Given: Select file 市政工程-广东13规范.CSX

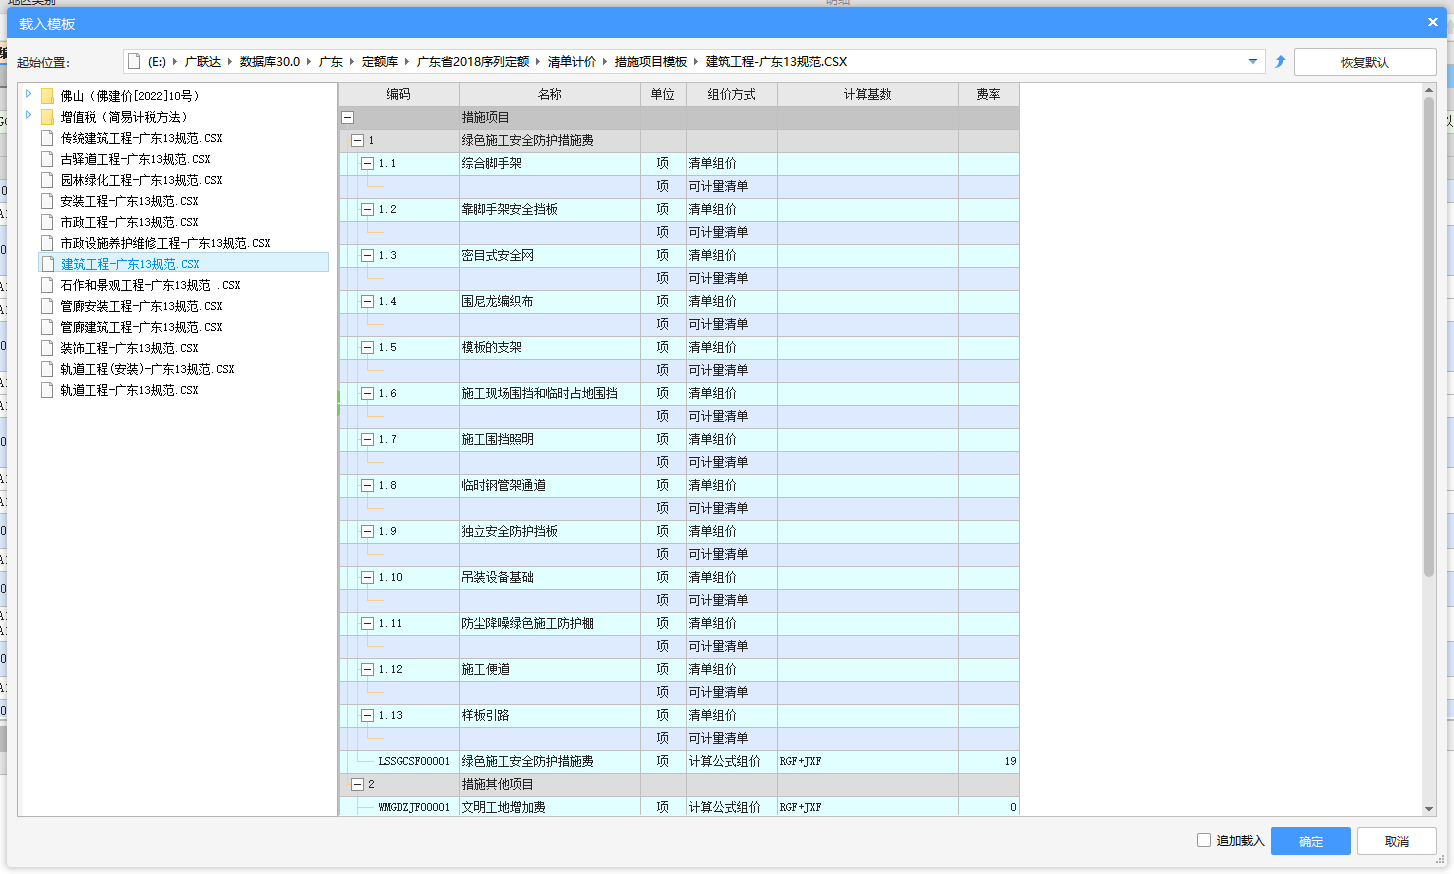Looking at the screenshot, I should 129,222.
